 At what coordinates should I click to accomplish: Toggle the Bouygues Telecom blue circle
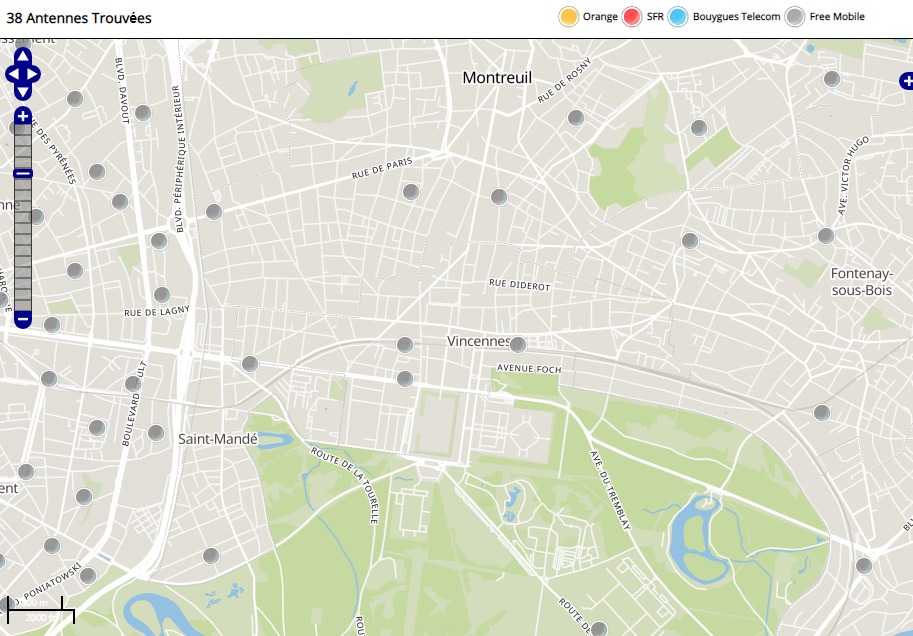(678, 17)
